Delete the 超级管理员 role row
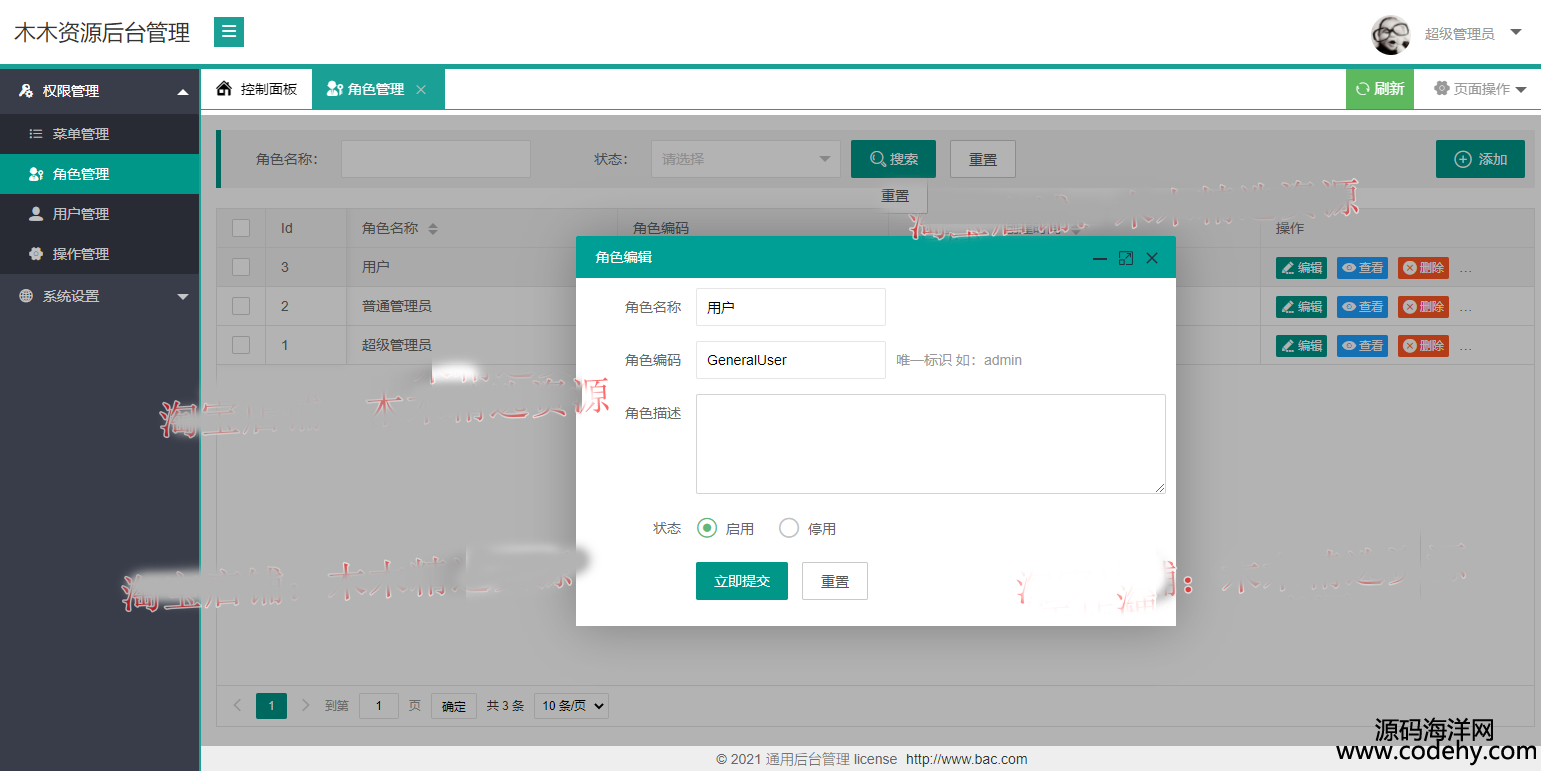Image resolution: width=1541 pixels, height=771 pixels. [x=1423, y=346]
